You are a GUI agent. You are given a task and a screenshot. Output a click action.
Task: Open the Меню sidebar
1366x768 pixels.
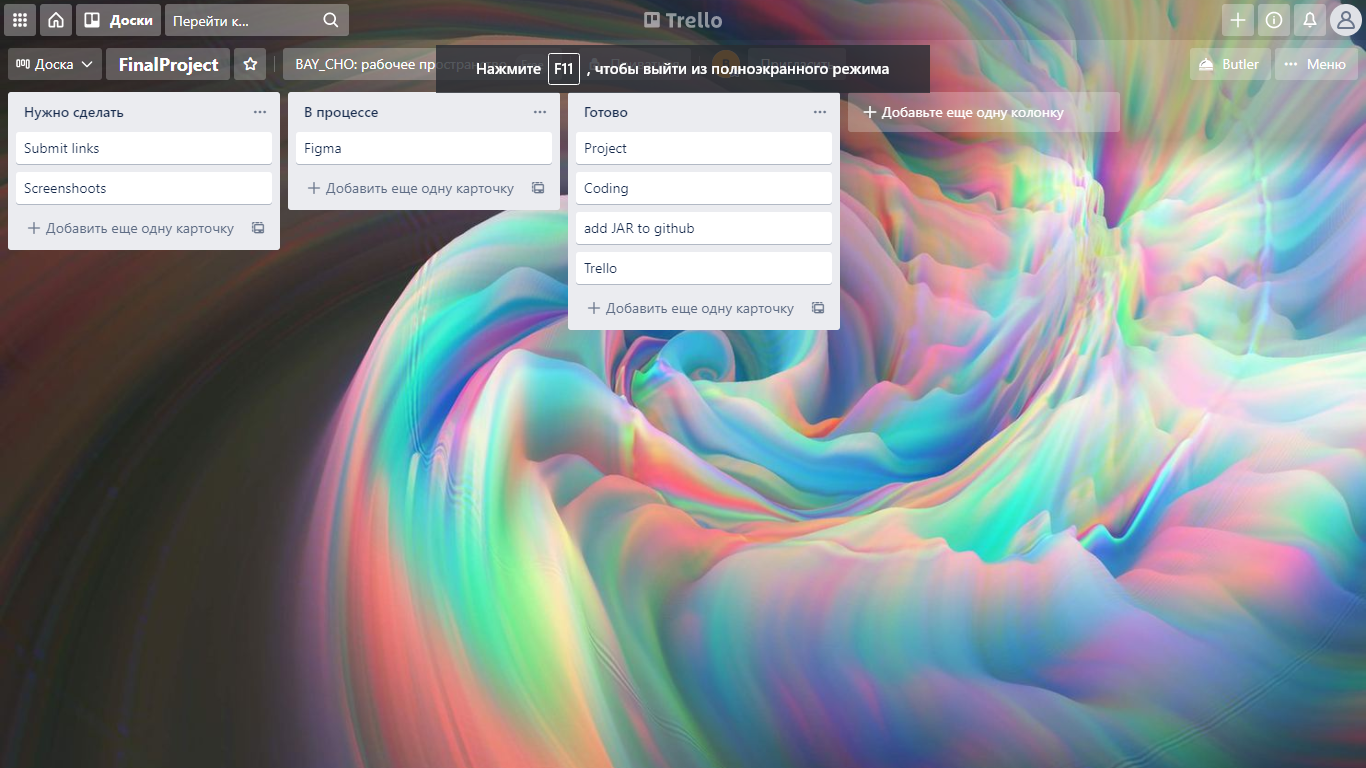pyautogui.click(x=1316, y=63)
